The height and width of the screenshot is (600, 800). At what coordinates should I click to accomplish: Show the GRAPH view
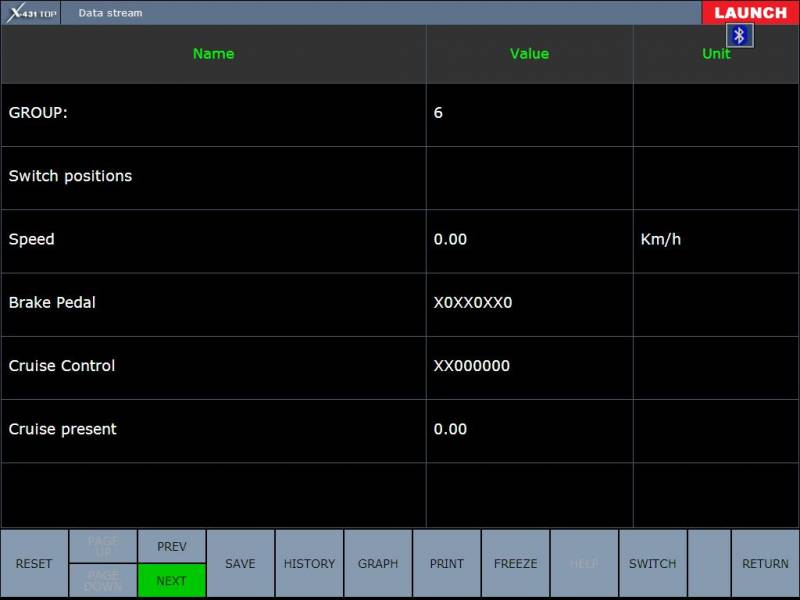tap(378, 564)
